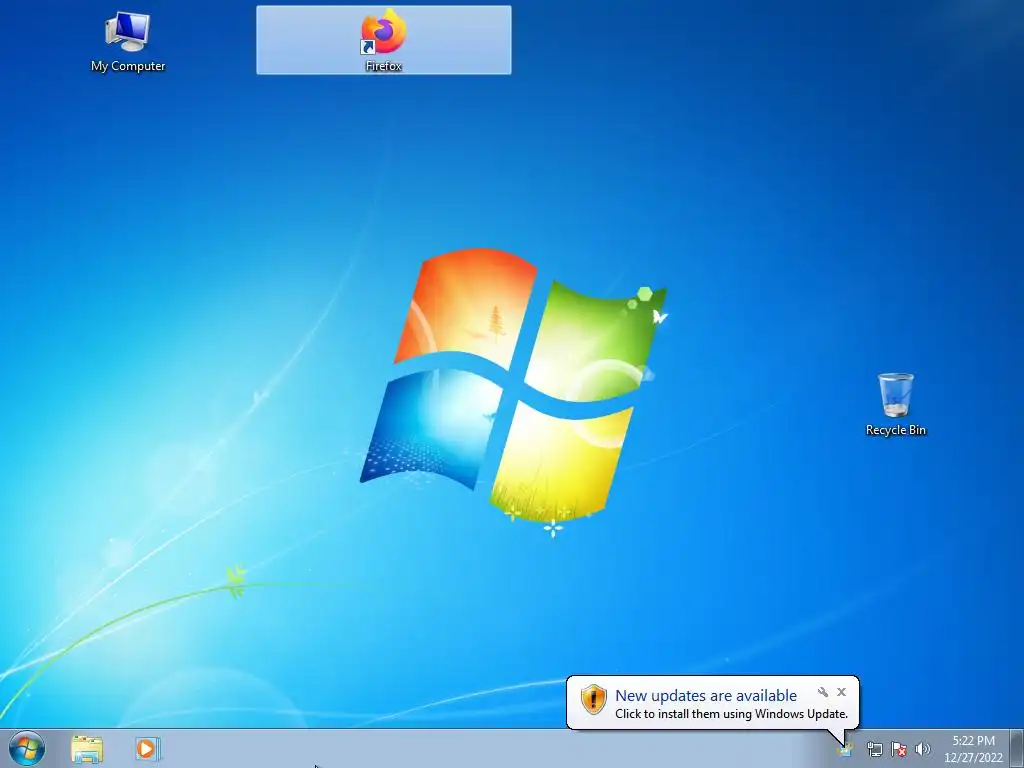
Task: Click the New updates are available heading
Action: tap(706, 696)
